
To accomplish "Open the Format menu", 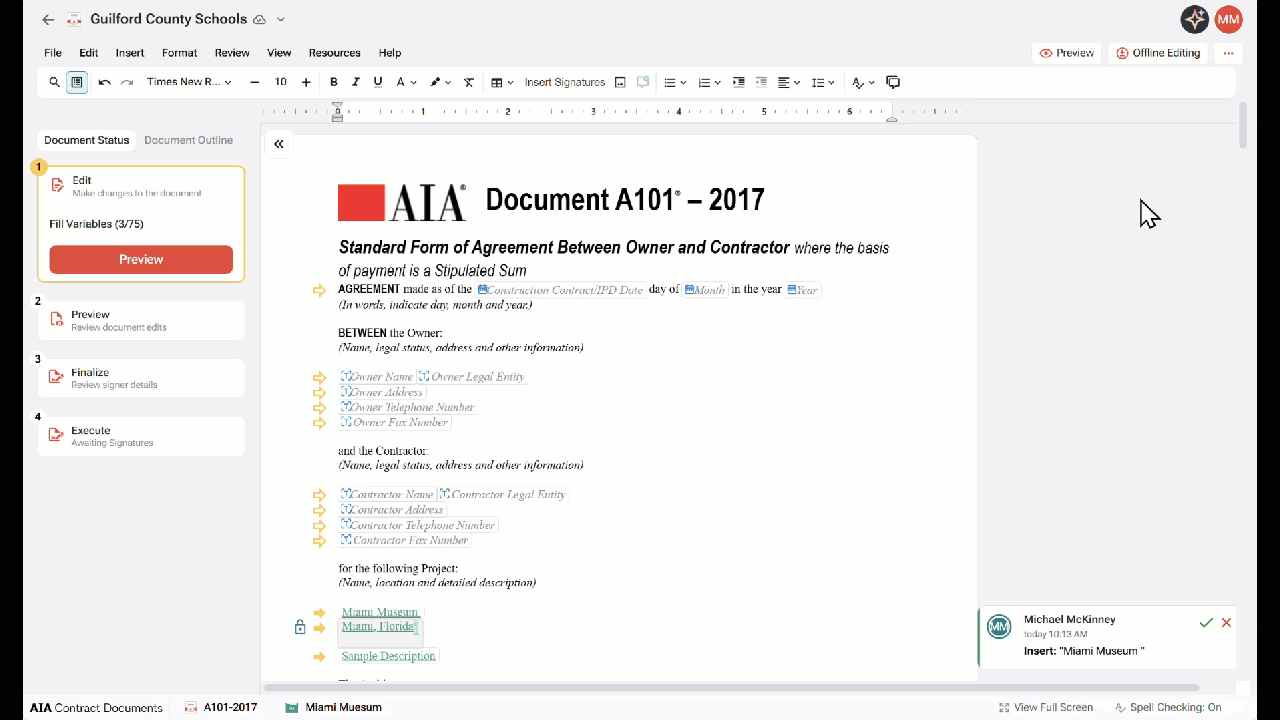I will tap(180, 53).
